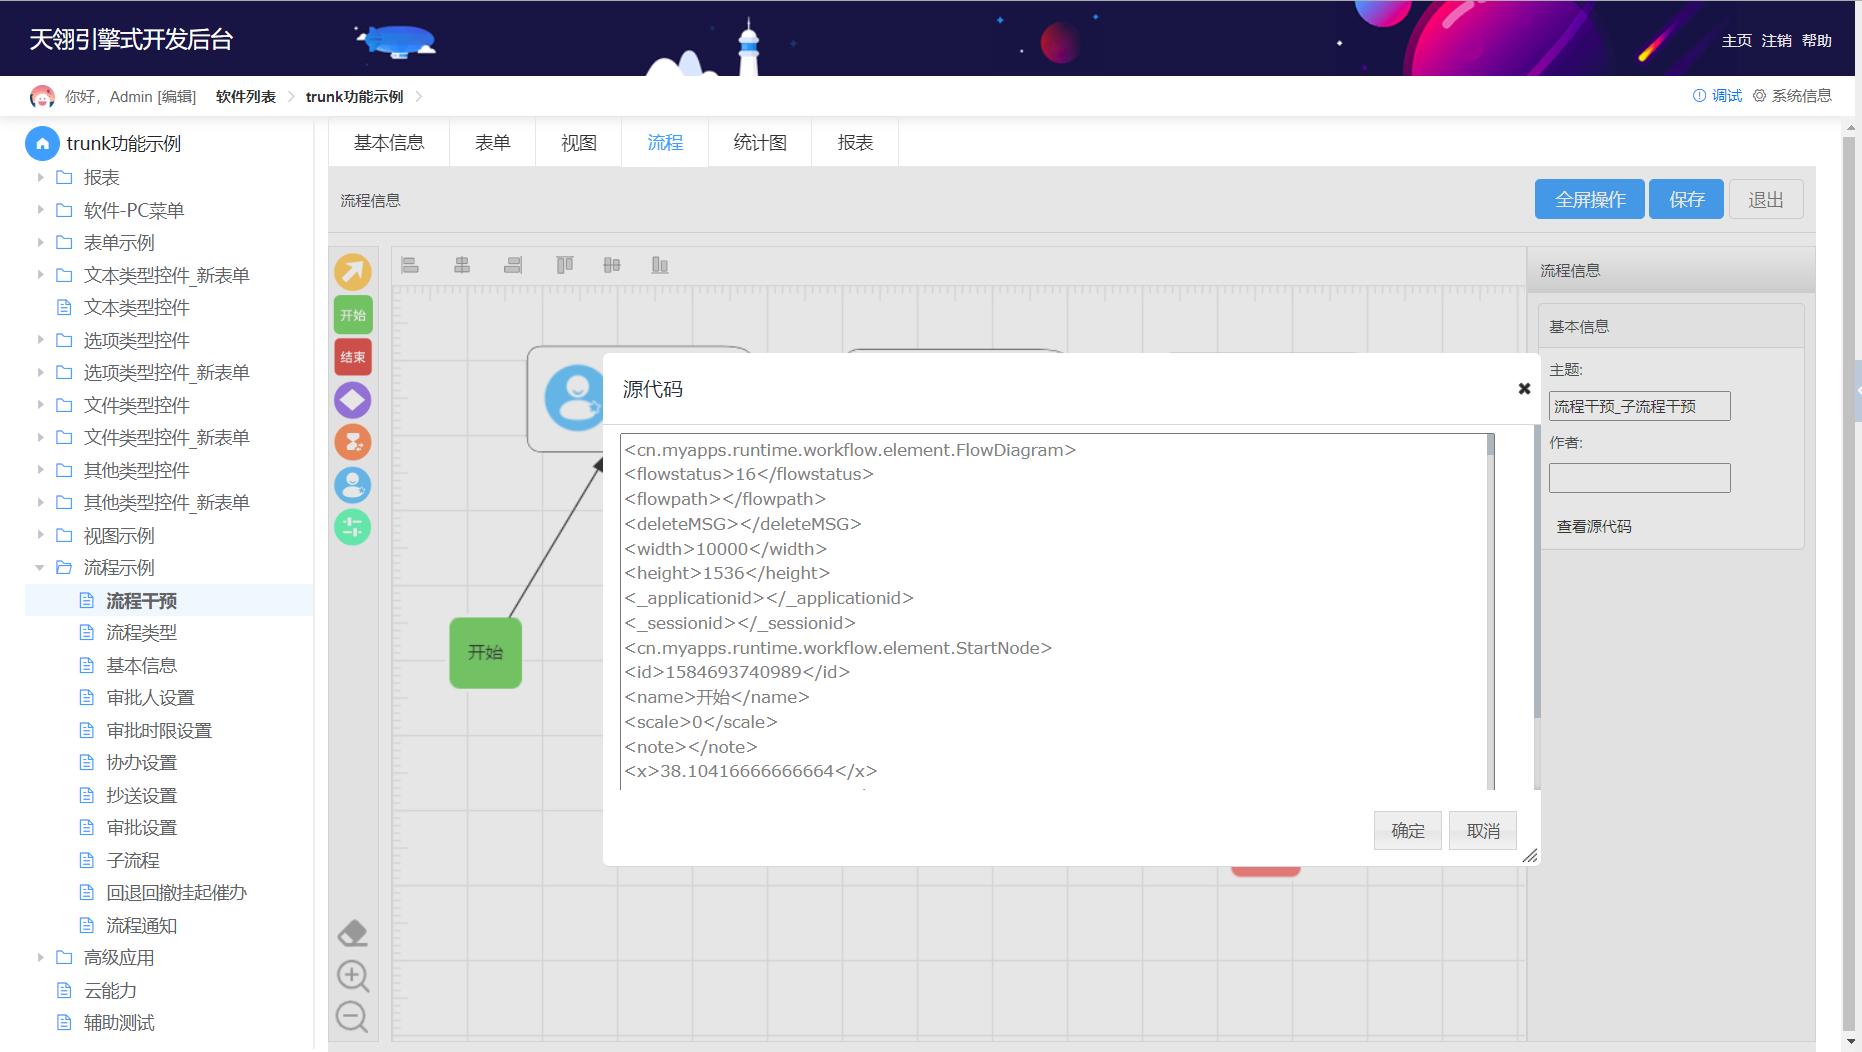Click the 查看源代码 link
This screenshot has height=1052, width=1862.
[1593, 527]
